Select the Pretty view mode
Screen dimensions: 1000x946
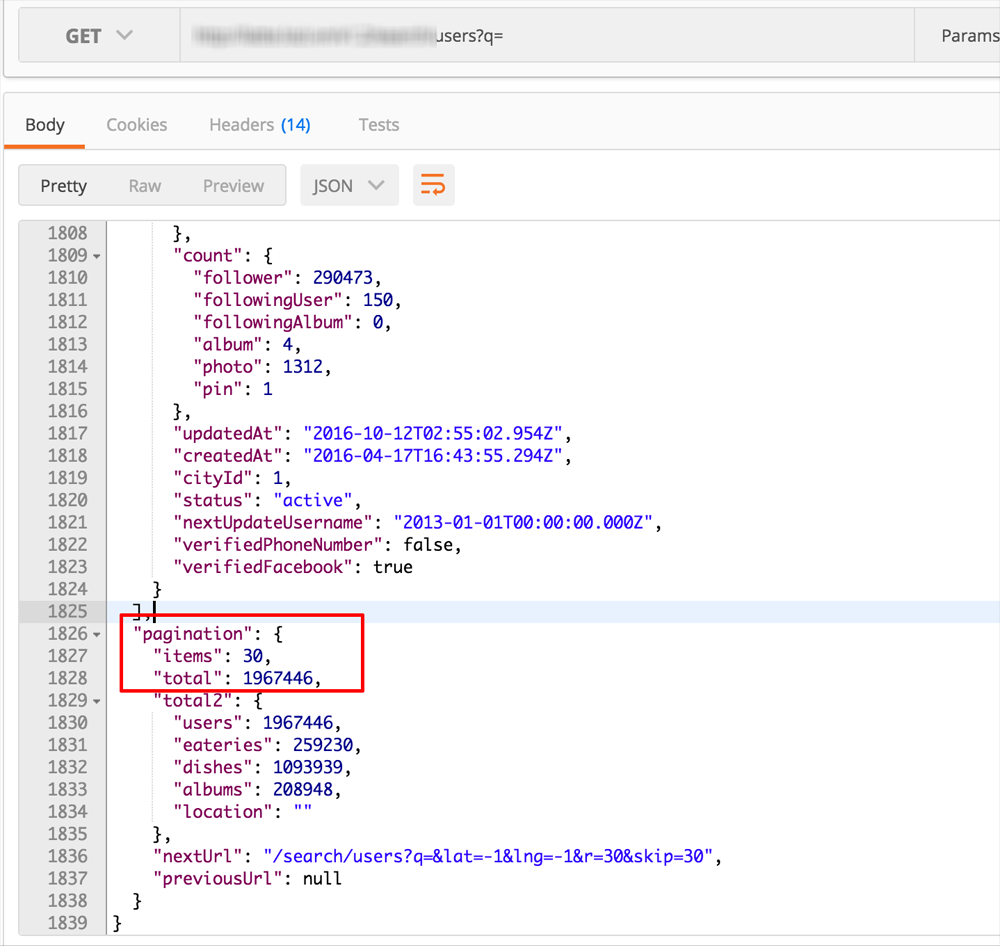pos(63,186)
